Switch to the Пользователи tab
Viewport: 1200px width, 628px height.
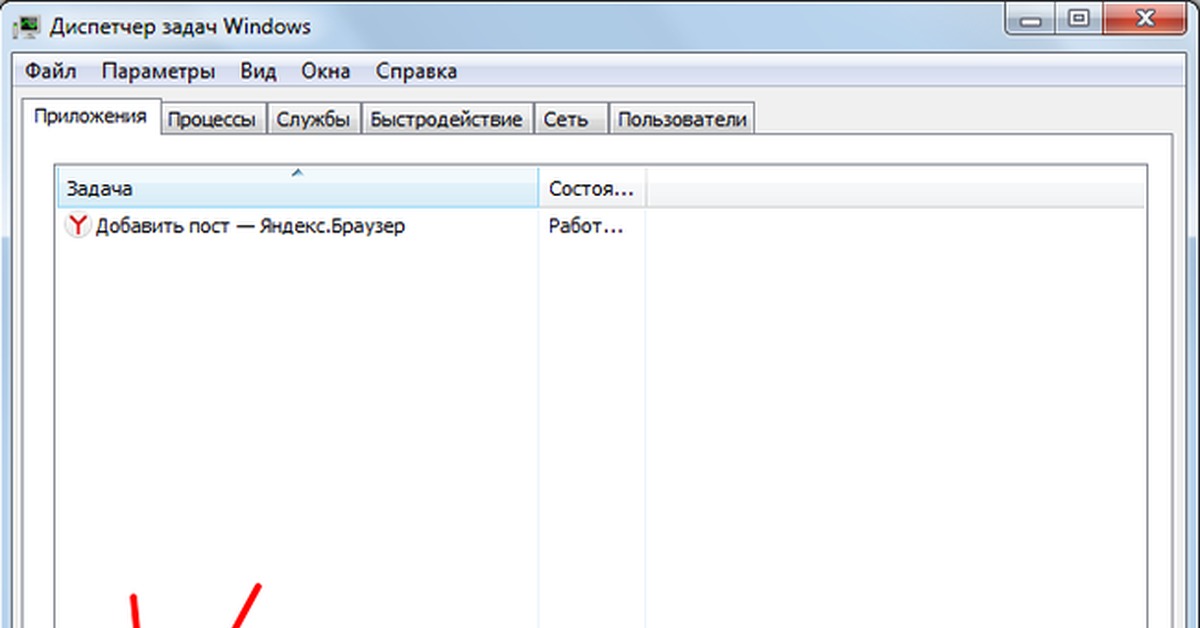pos(682,120)
